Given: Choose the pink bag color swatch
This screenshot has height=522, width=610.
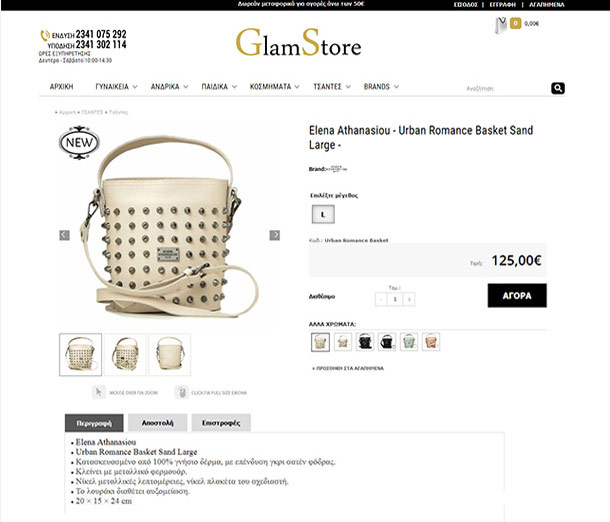Looking at the screenshot, I should tap(431, 342).
